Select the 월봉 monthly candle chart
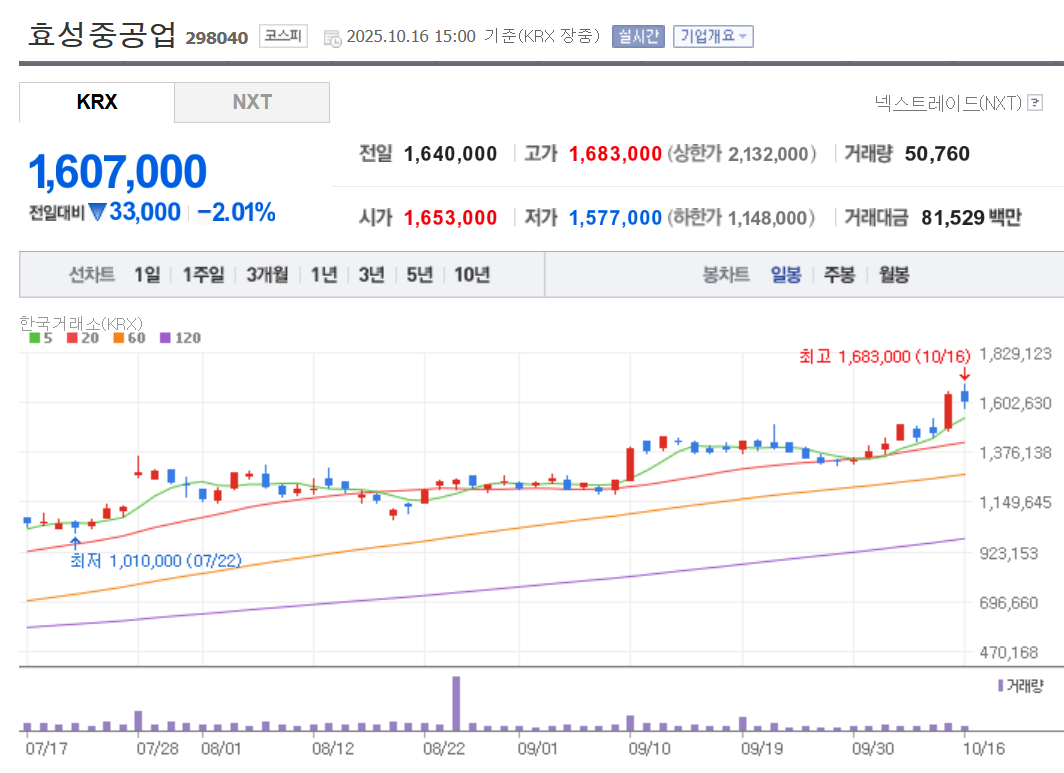1064x773 pixels. [x=894, y=275]
